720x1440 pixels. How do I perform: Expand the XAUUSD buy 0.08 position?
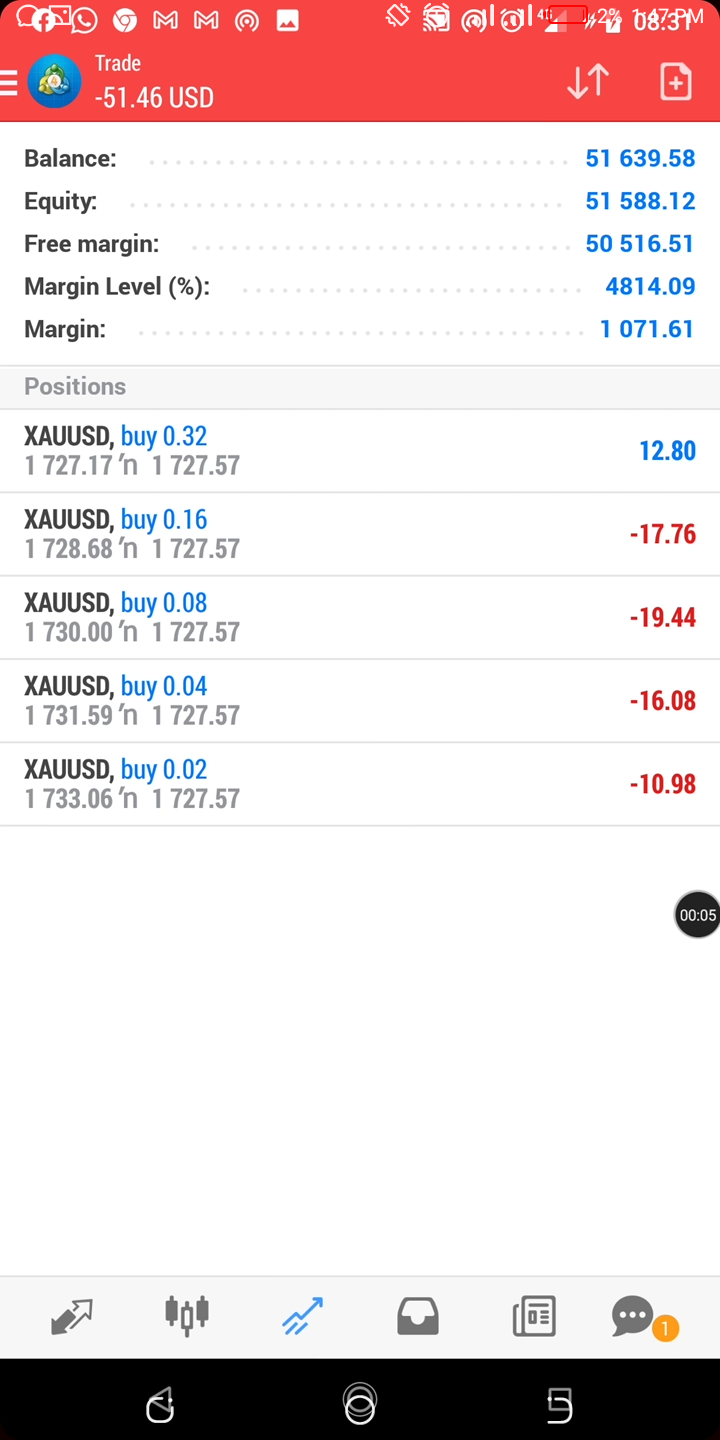(x=360, y=617)
